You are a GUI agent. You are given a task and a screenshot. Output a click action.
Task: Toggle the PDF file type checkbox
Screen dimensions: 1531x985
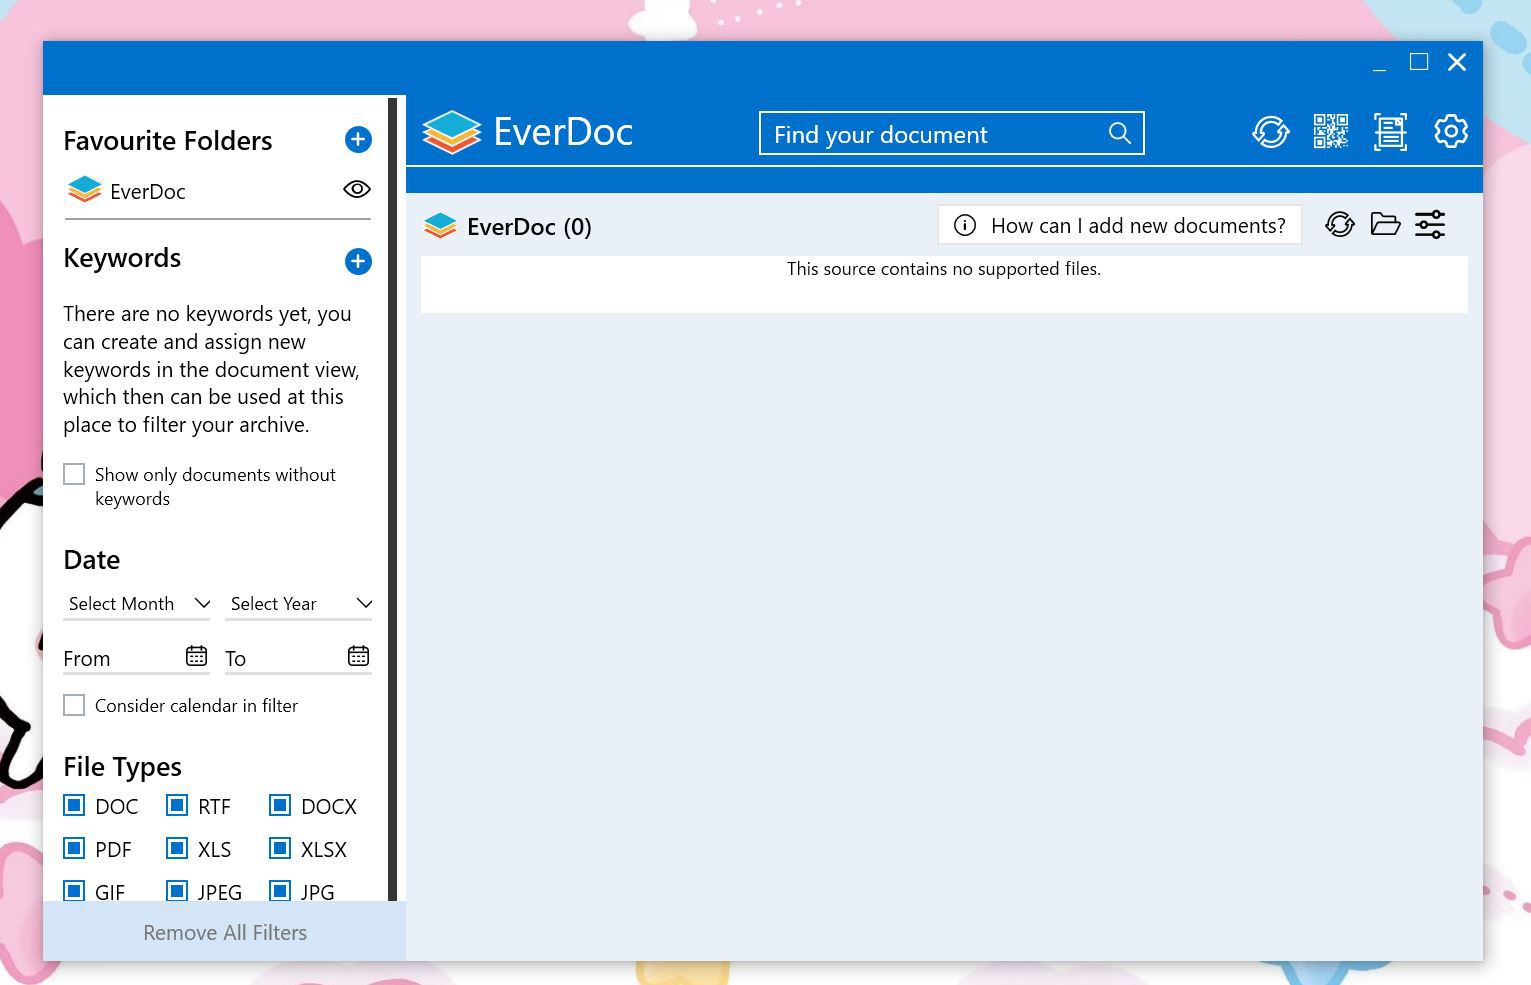click(x=74, y=848)
